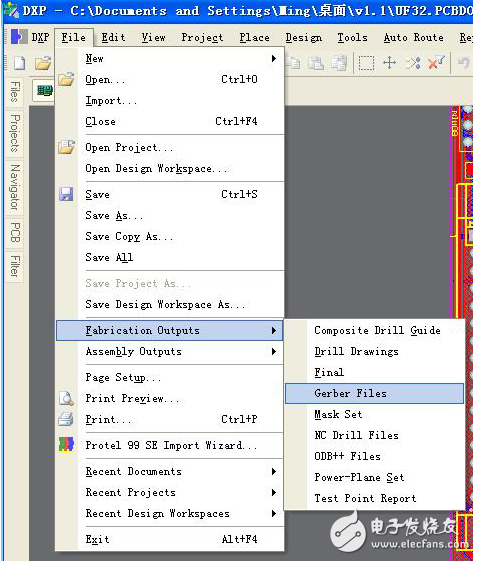Open the Design menu

303,37
